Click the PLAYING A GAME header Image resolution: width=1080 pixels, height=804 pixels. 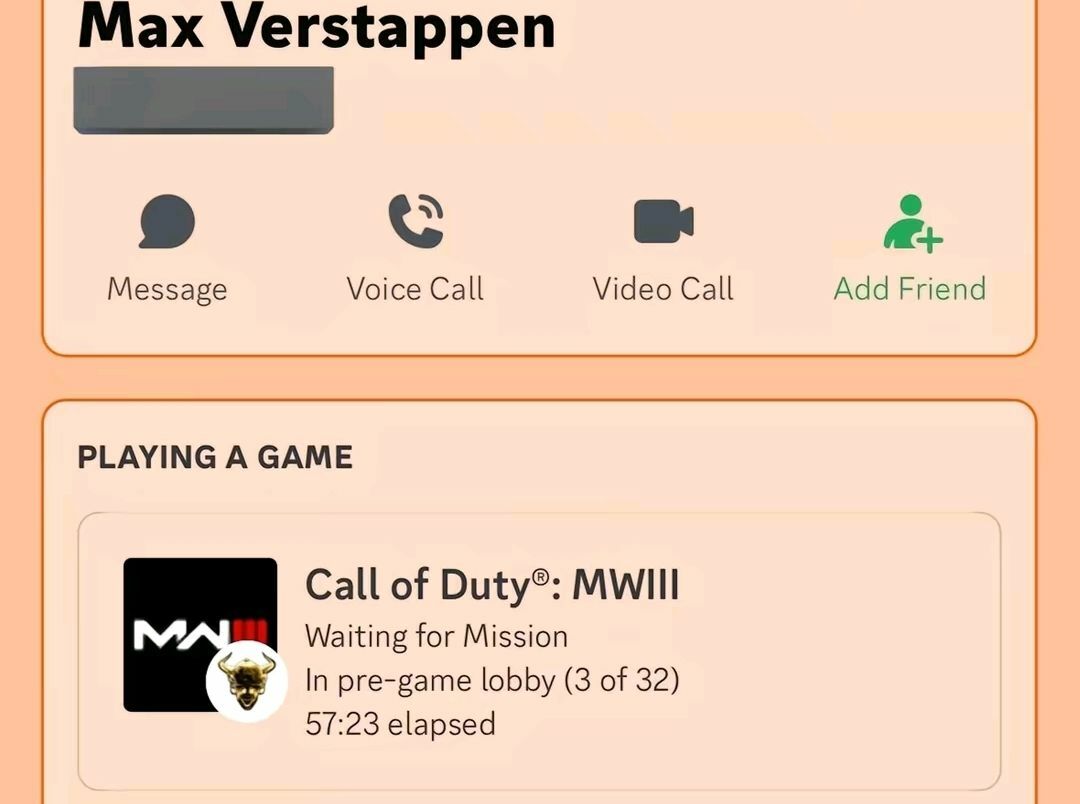tap(215, 457)
